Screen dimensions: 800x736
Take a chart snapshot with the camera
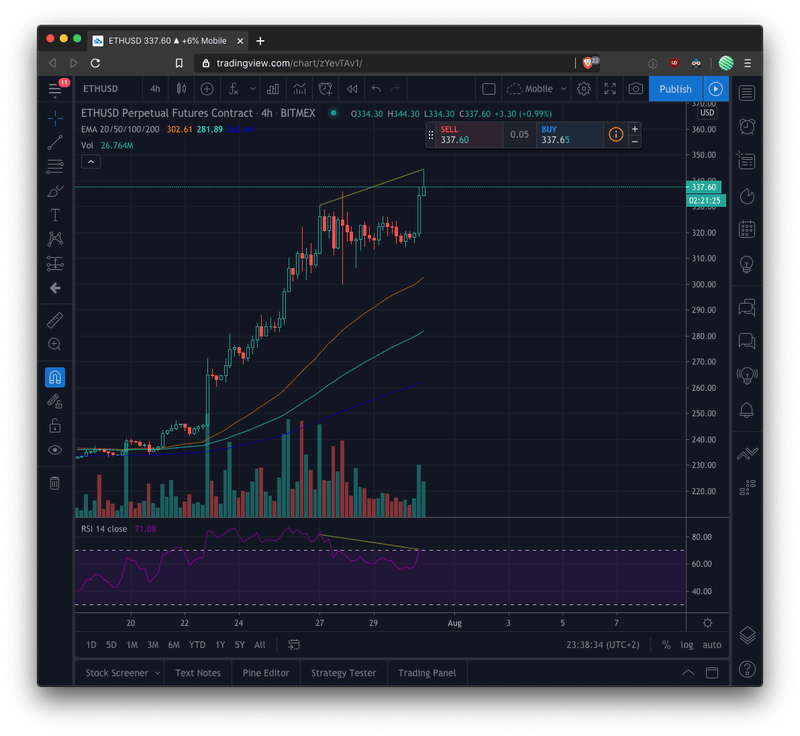(636, 89)
